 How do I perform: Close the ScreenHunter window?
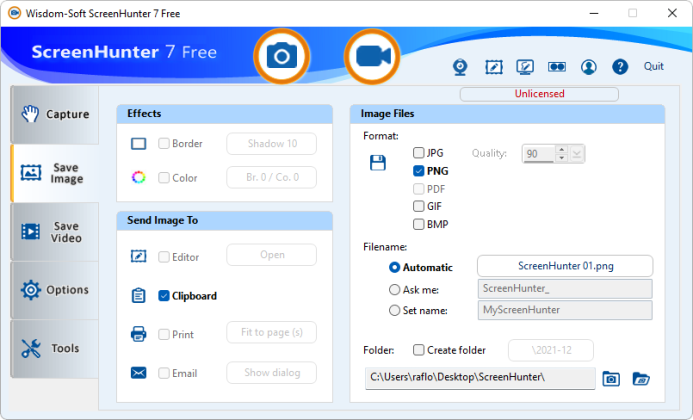click(672, 13)
